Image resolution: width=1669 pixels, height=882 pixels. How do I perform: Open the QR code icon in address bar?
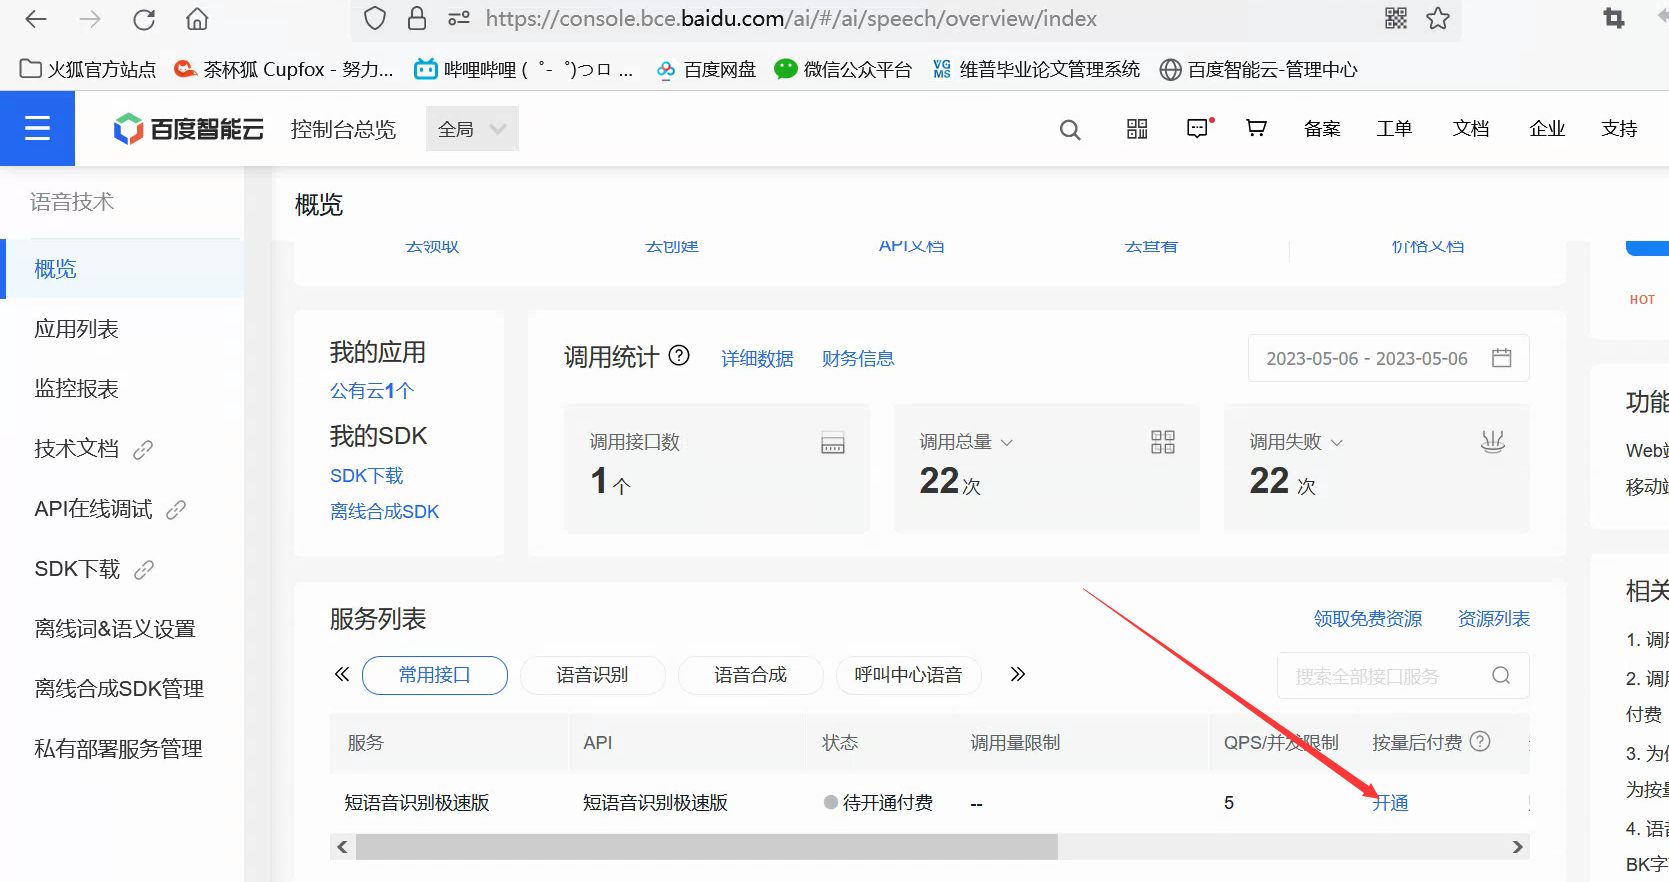(1396, 18)
